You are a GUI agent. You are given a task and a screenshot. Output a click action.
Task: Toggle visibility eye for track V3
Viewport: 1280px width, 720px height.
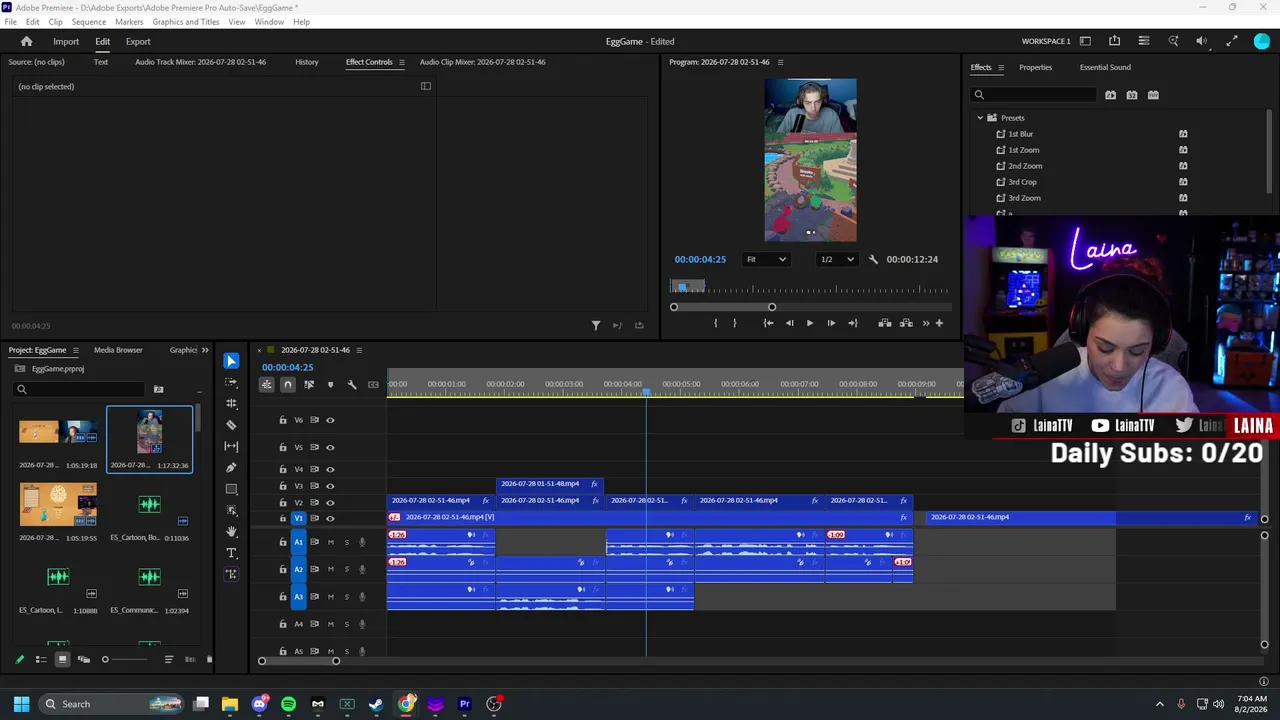point(330,486)
